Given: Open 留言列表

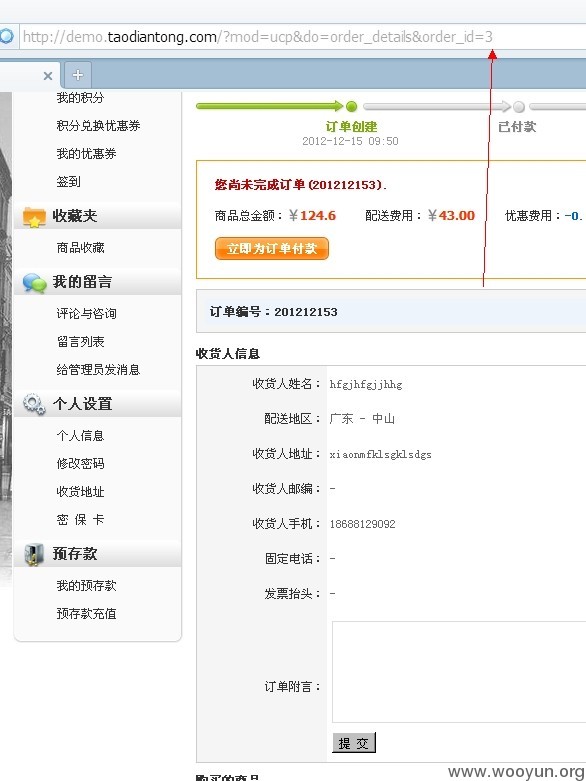Looking at the screenshot, I should tap(80, 341).
